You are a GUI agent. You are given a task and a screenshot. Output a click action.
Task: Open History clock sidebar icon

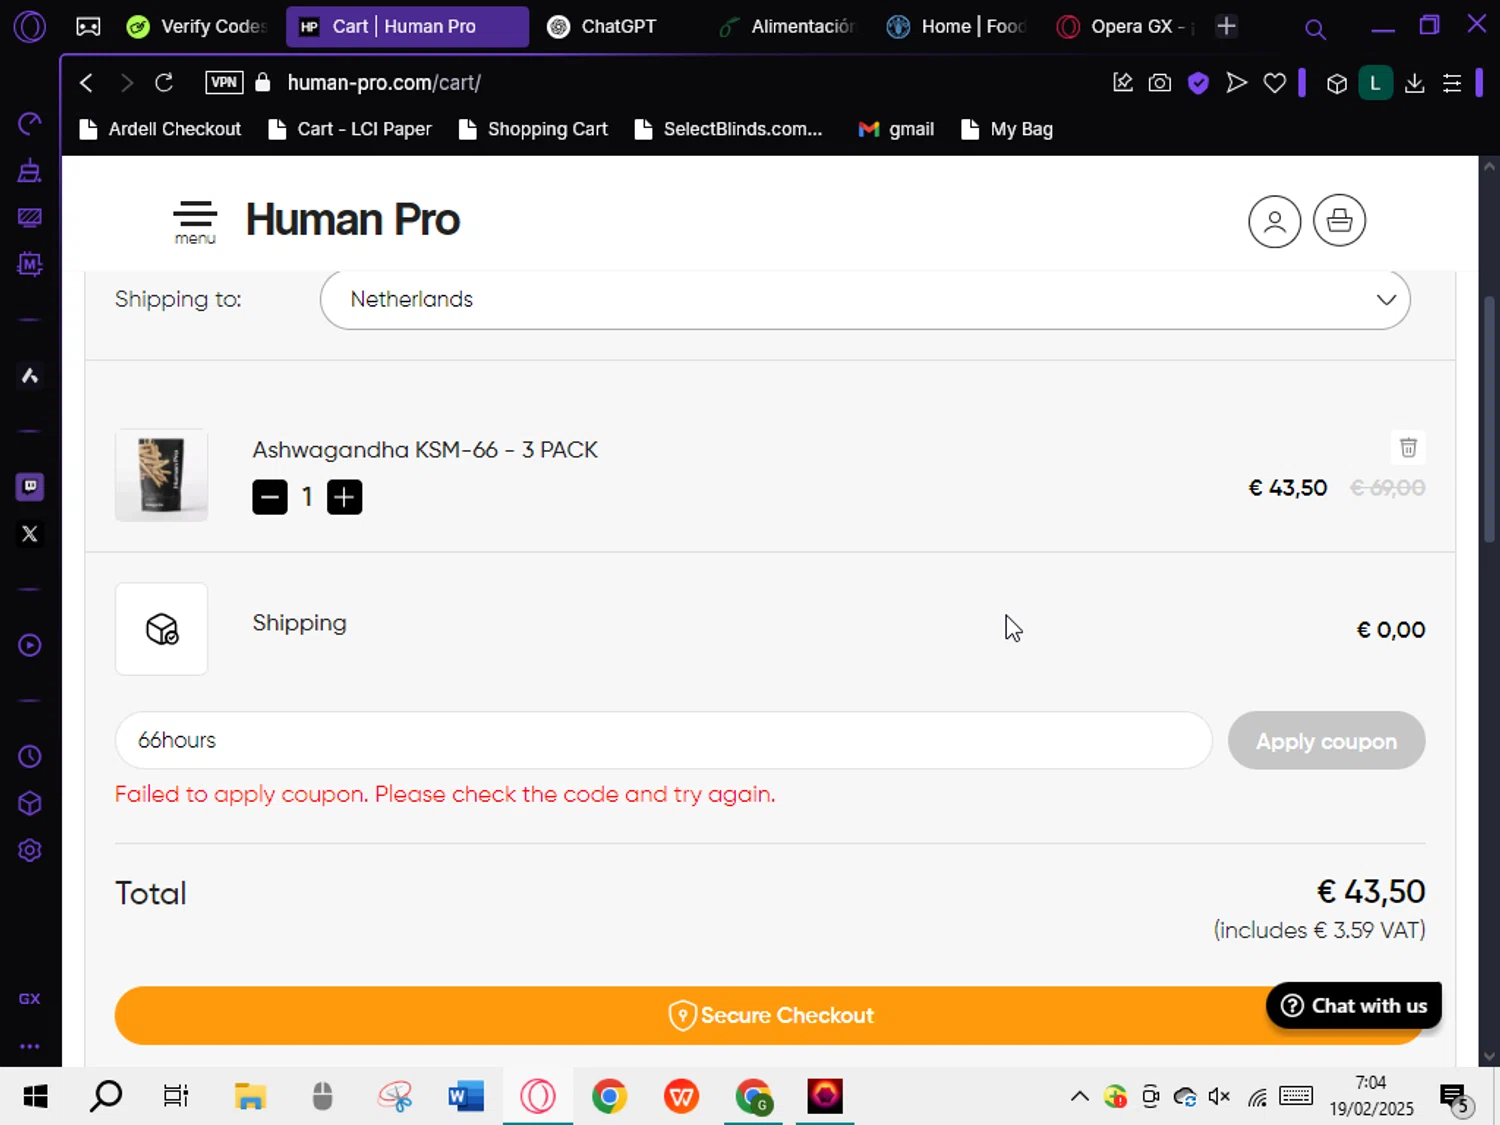coord(30,757)
